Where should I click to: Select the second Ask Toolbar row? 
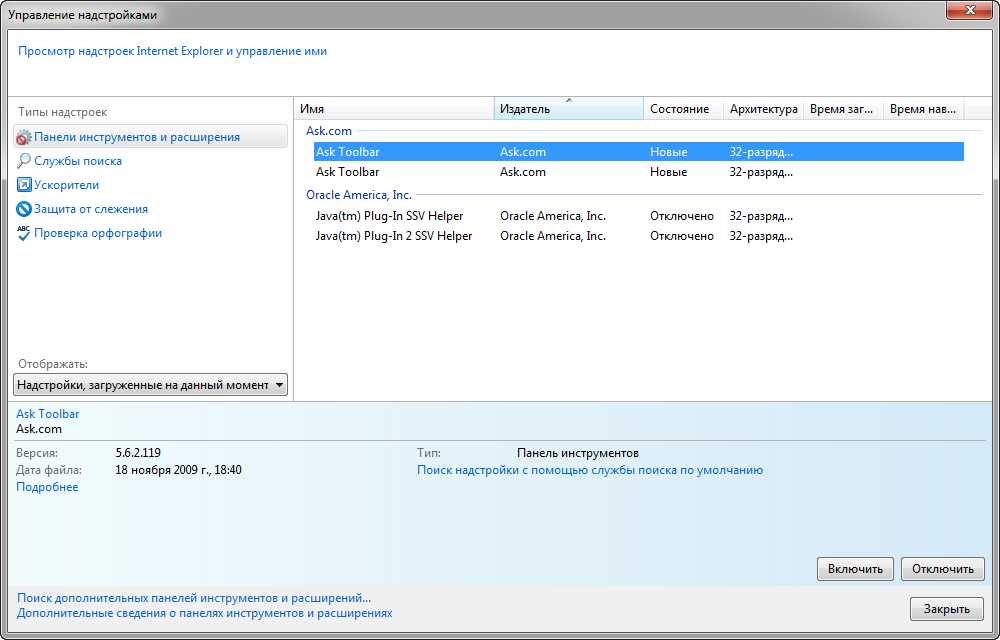tap(348, 172)
